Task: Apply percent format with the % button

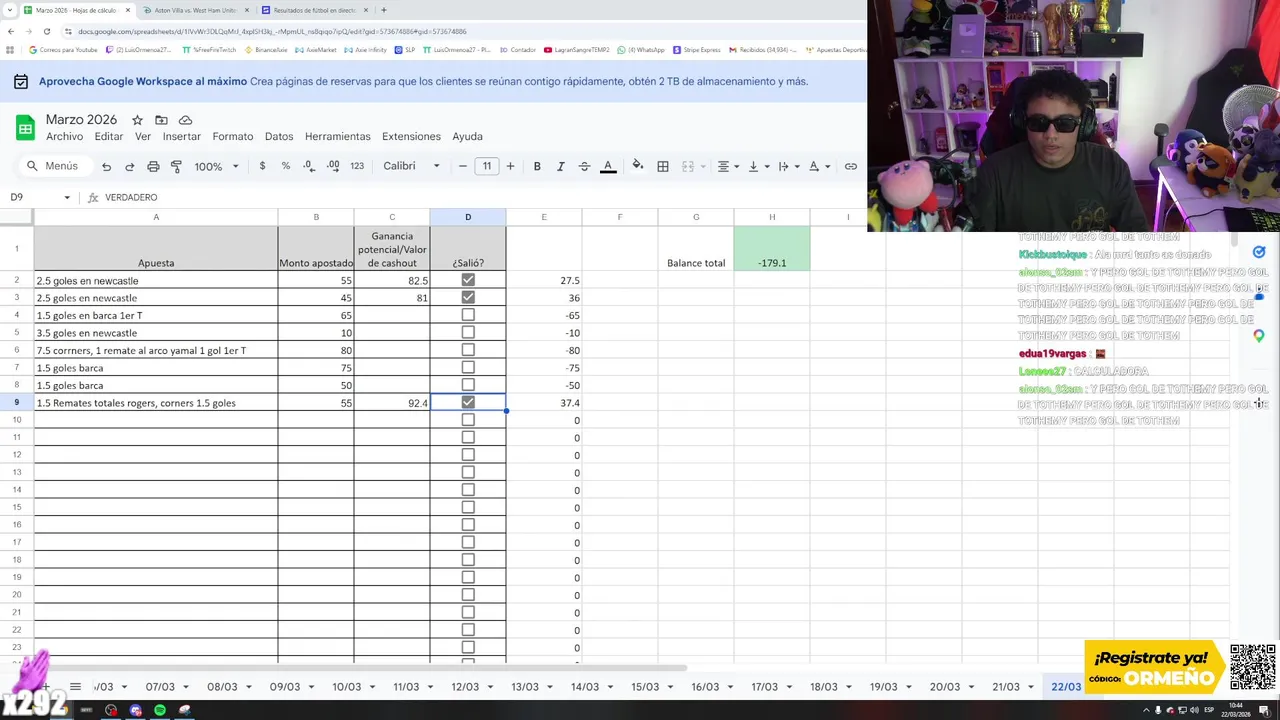Action: pyautogui.click(x=286, y=166)
